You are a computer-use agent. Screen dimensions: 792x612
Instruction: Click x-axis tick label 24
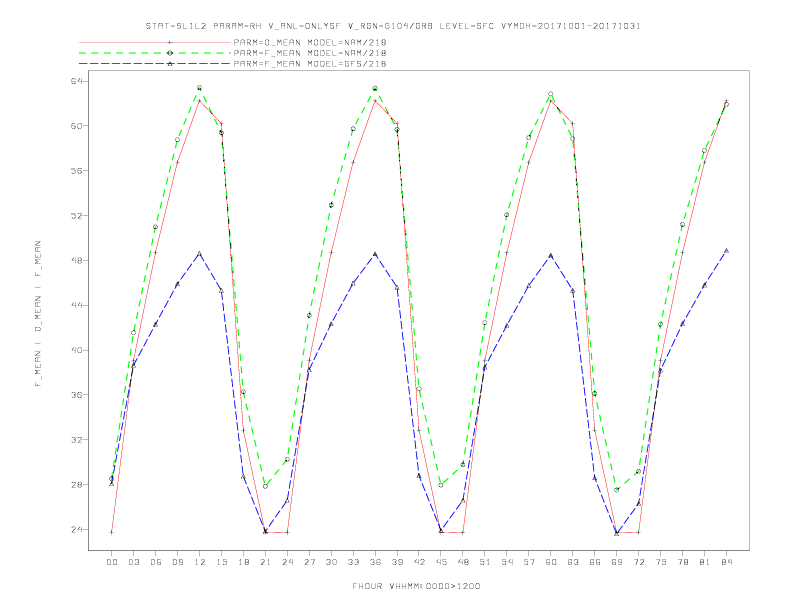coord(287,562)
